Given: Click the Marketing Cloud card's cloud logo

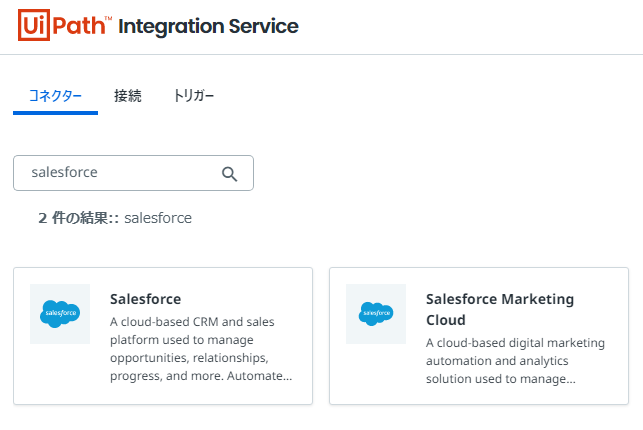Looking at the screenshot, I should 376,314.
